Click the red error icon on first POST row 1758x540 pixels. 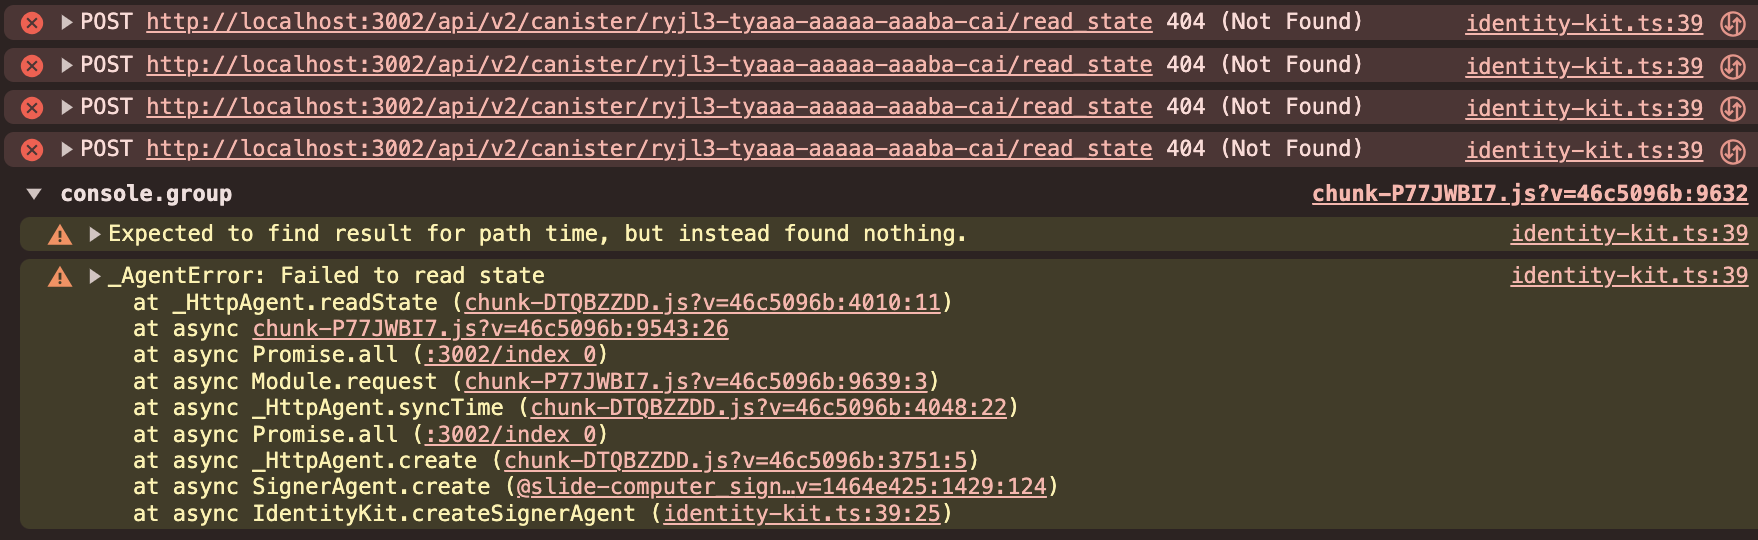pos(32,23)
